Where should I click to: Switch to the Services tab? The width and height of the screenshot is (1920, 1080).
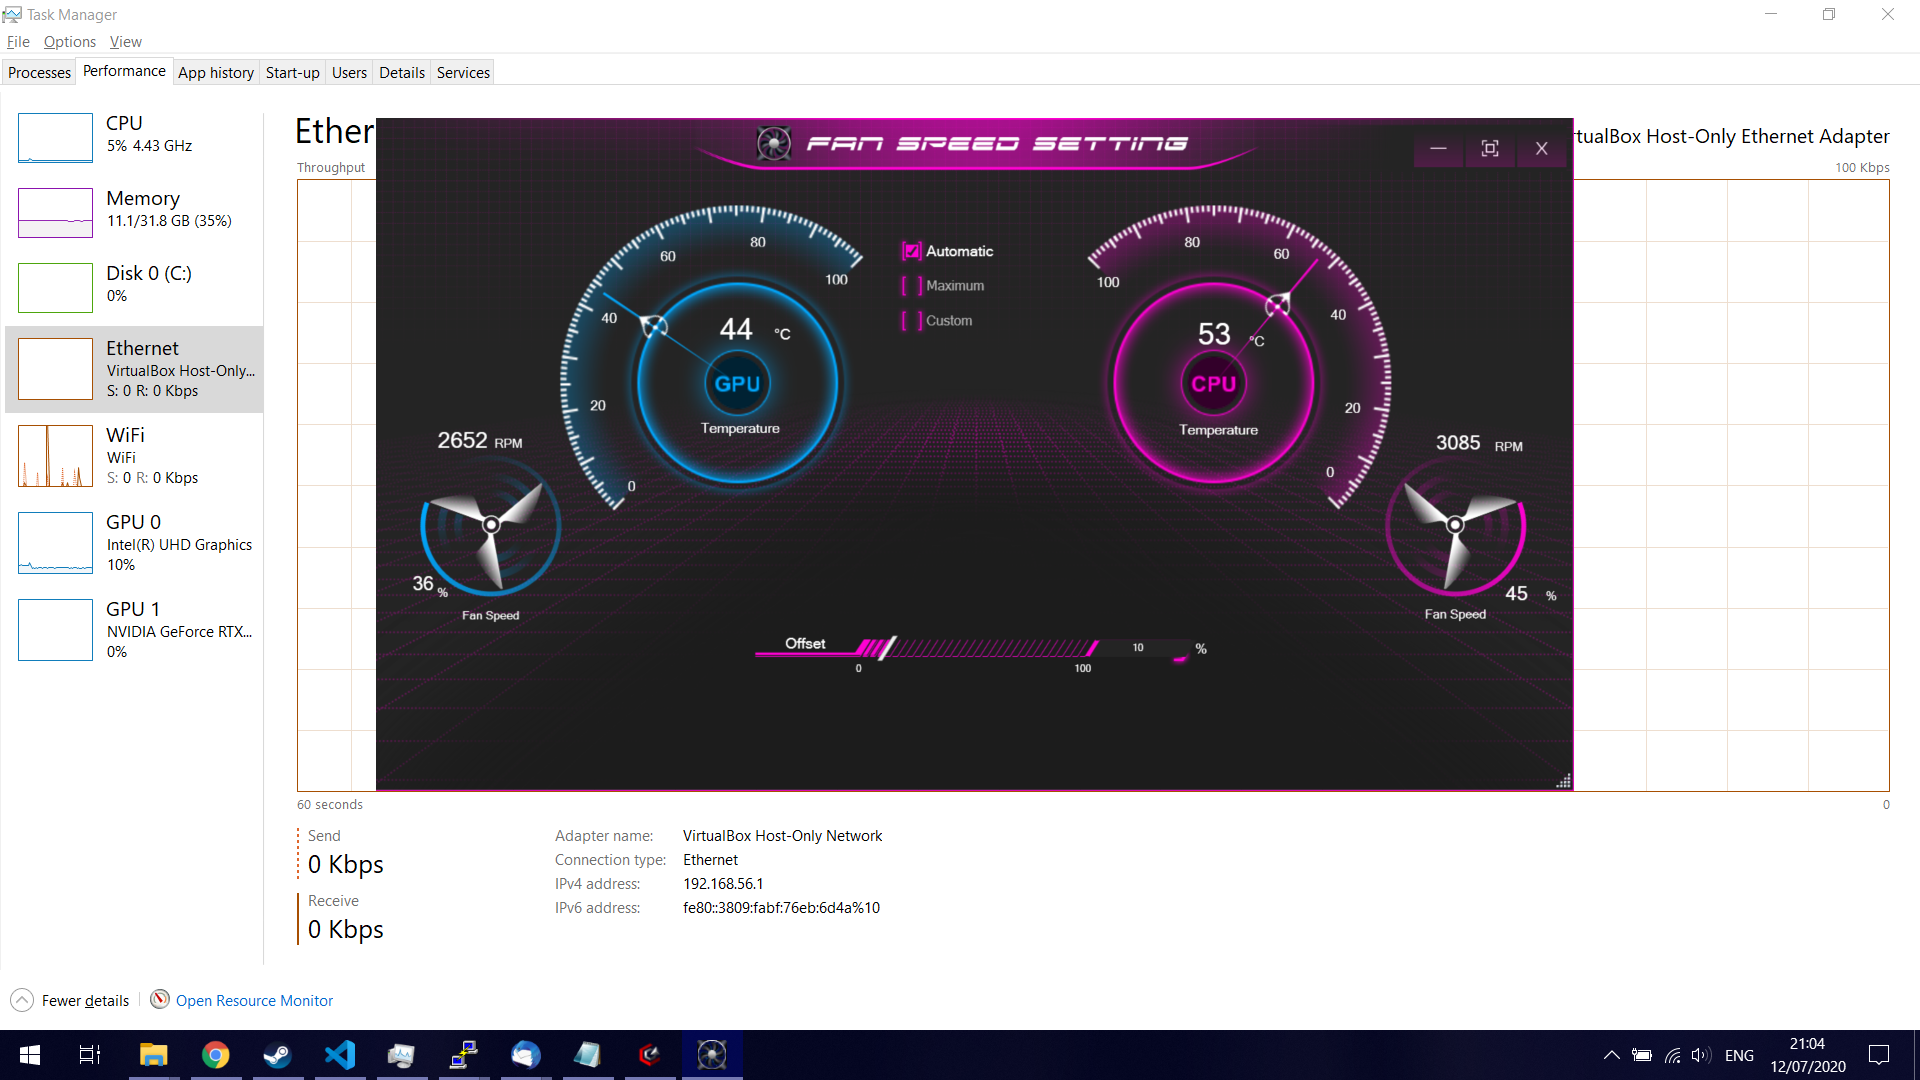(x=463, y=73)
